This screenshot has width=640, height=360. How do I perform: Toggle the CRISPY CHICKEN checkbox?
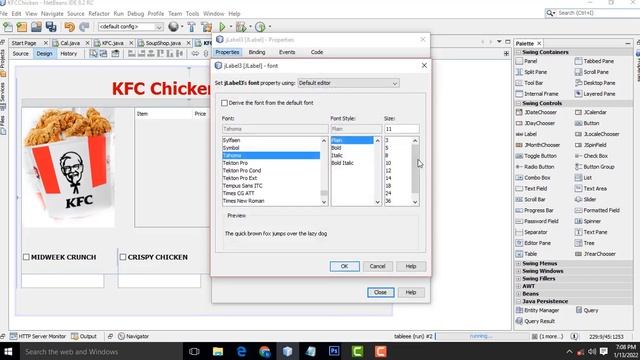click(x=123, y=257)
